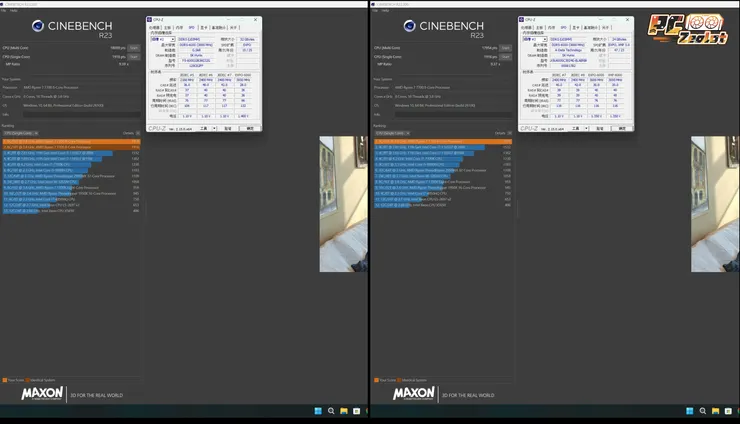Select Xeon CPU X5650 row in left ranking
The width and height of the screenshot is (740, 424).
[71, 211]
